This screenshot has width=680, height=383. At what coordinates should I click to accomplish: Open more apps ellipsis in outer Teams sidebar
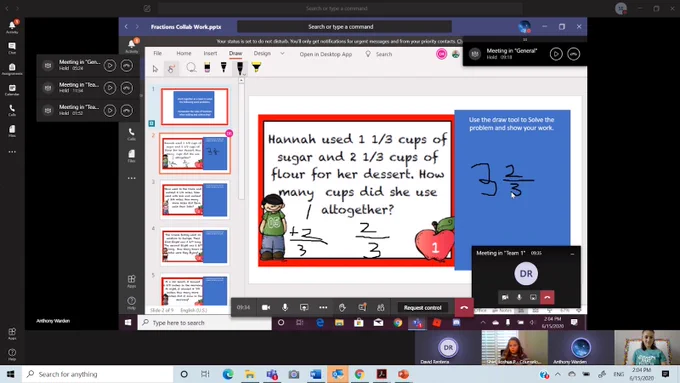click(x=12, y=152)
